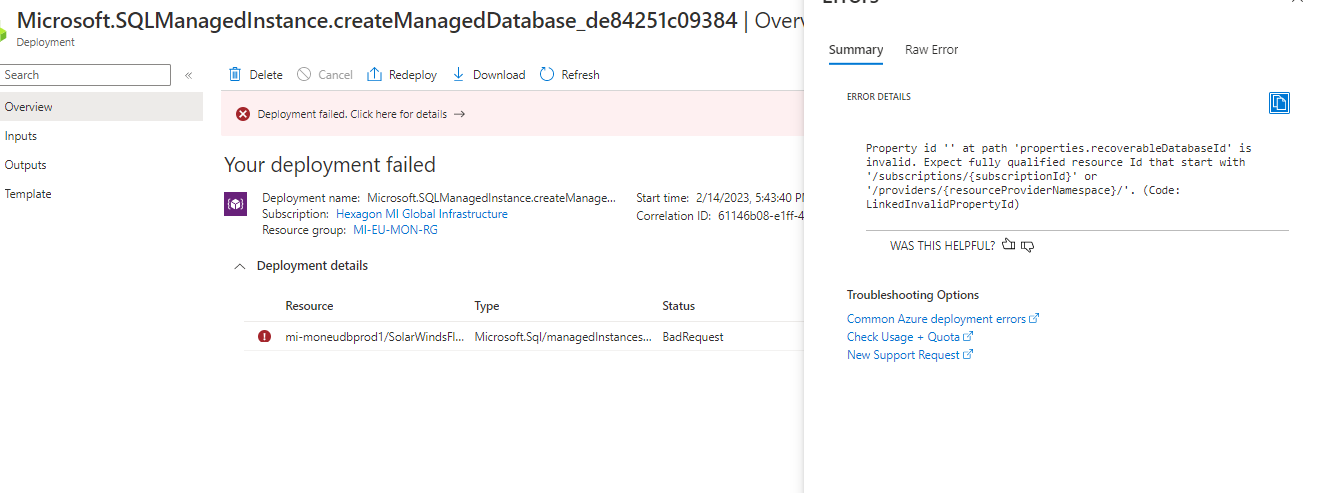Click the Resource column header

[x=309, y=306]
